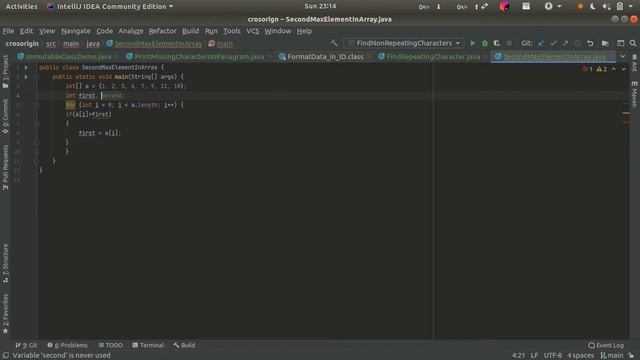Open Maven tool window on right edge
Image resolution: width=640 pixels, height=360 pixels.
635,95
